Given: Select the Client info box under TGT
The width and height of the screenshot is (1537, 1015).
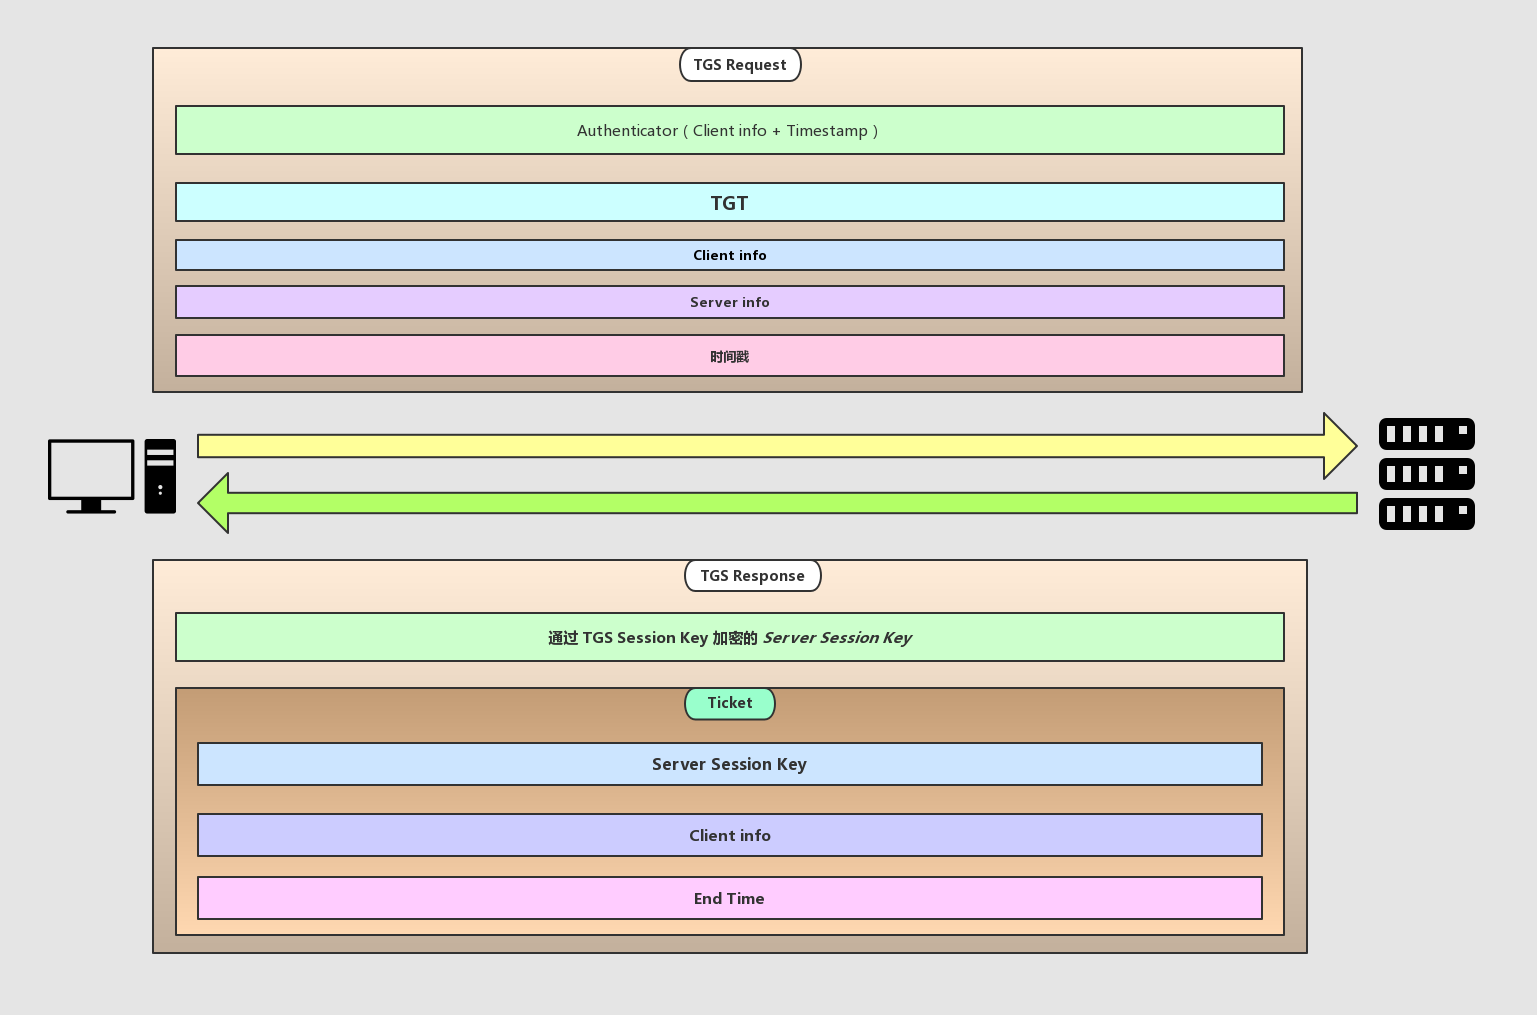Looking at the screenshot, I should coord(729,255).
